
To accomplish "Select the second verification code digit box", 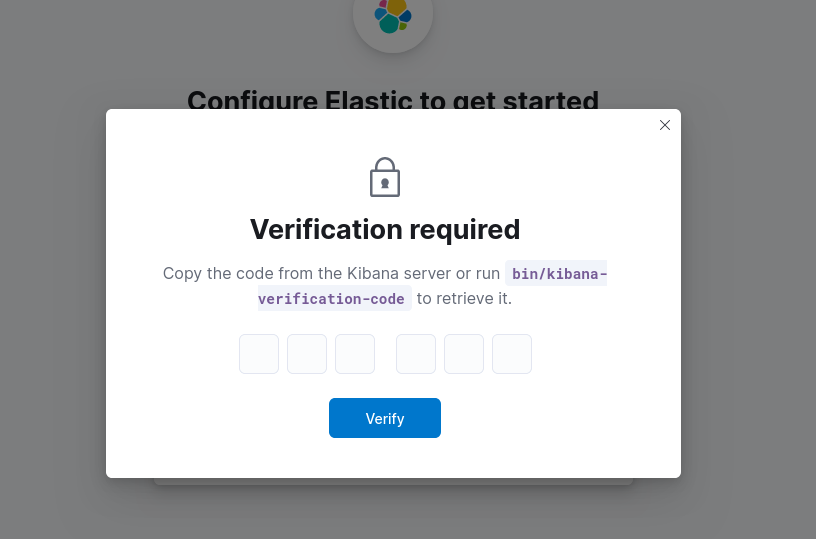I will point(307,354).
